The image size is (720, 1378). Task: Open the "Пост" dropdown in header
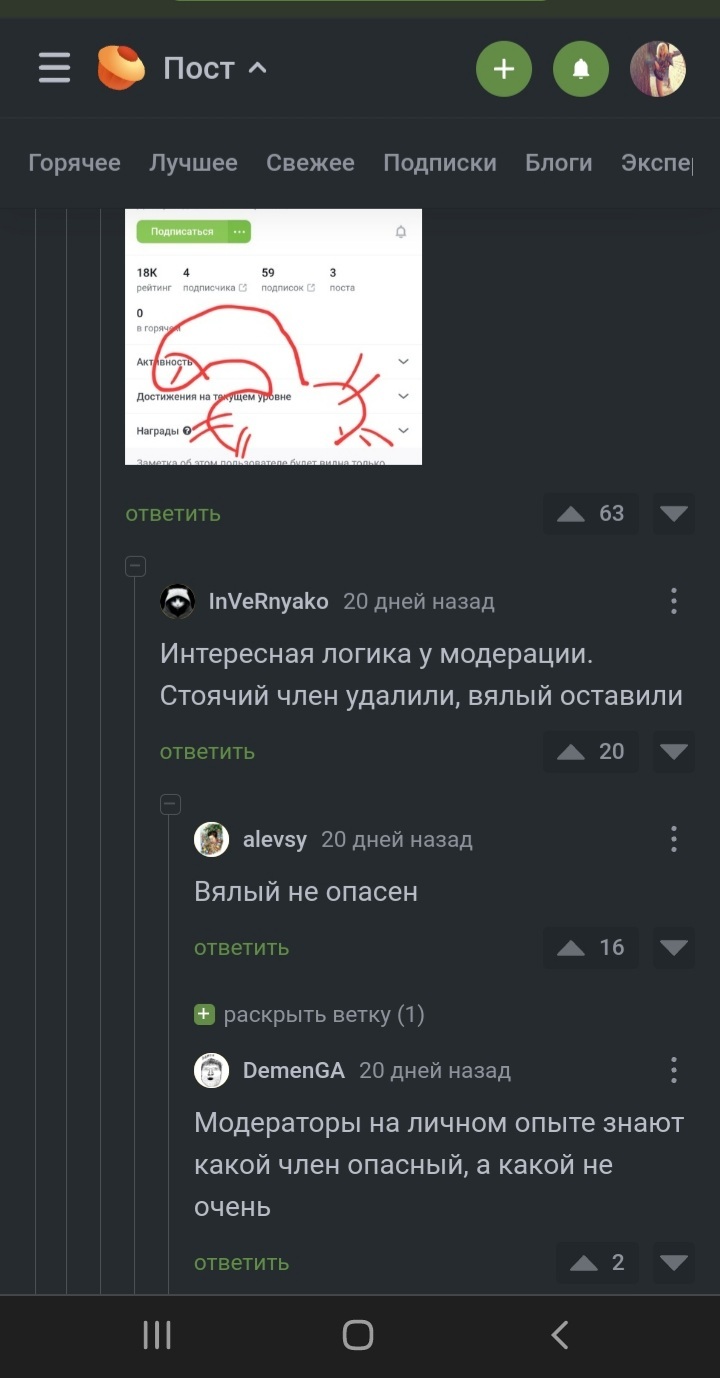click(215, 68)
